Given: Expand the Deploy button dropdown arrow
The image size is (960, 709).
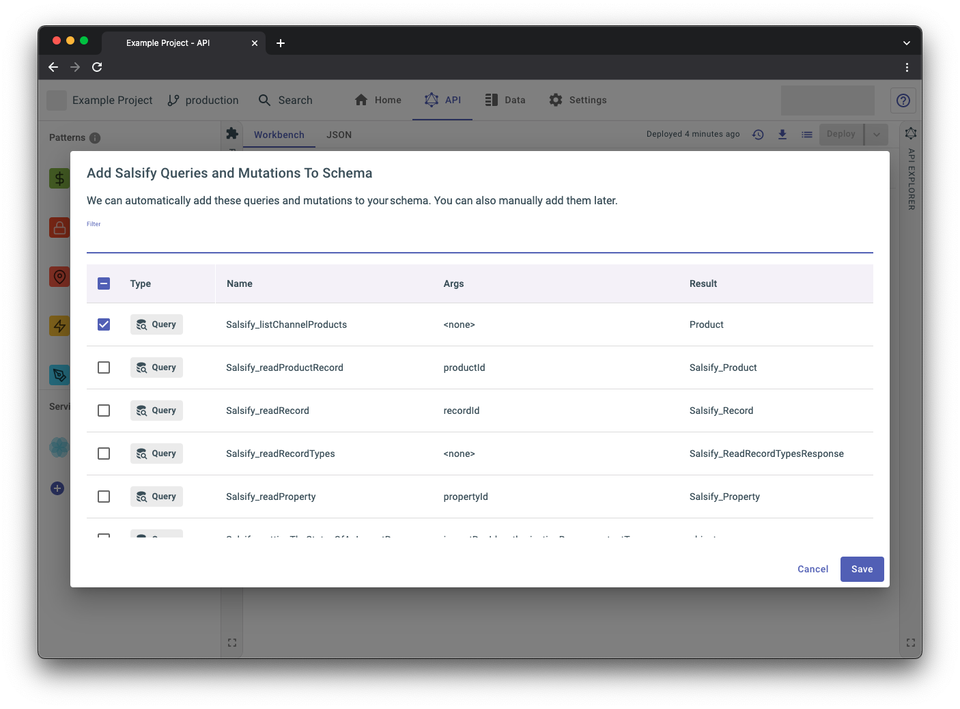Looking at the screenshot, I should click(876, 135).
